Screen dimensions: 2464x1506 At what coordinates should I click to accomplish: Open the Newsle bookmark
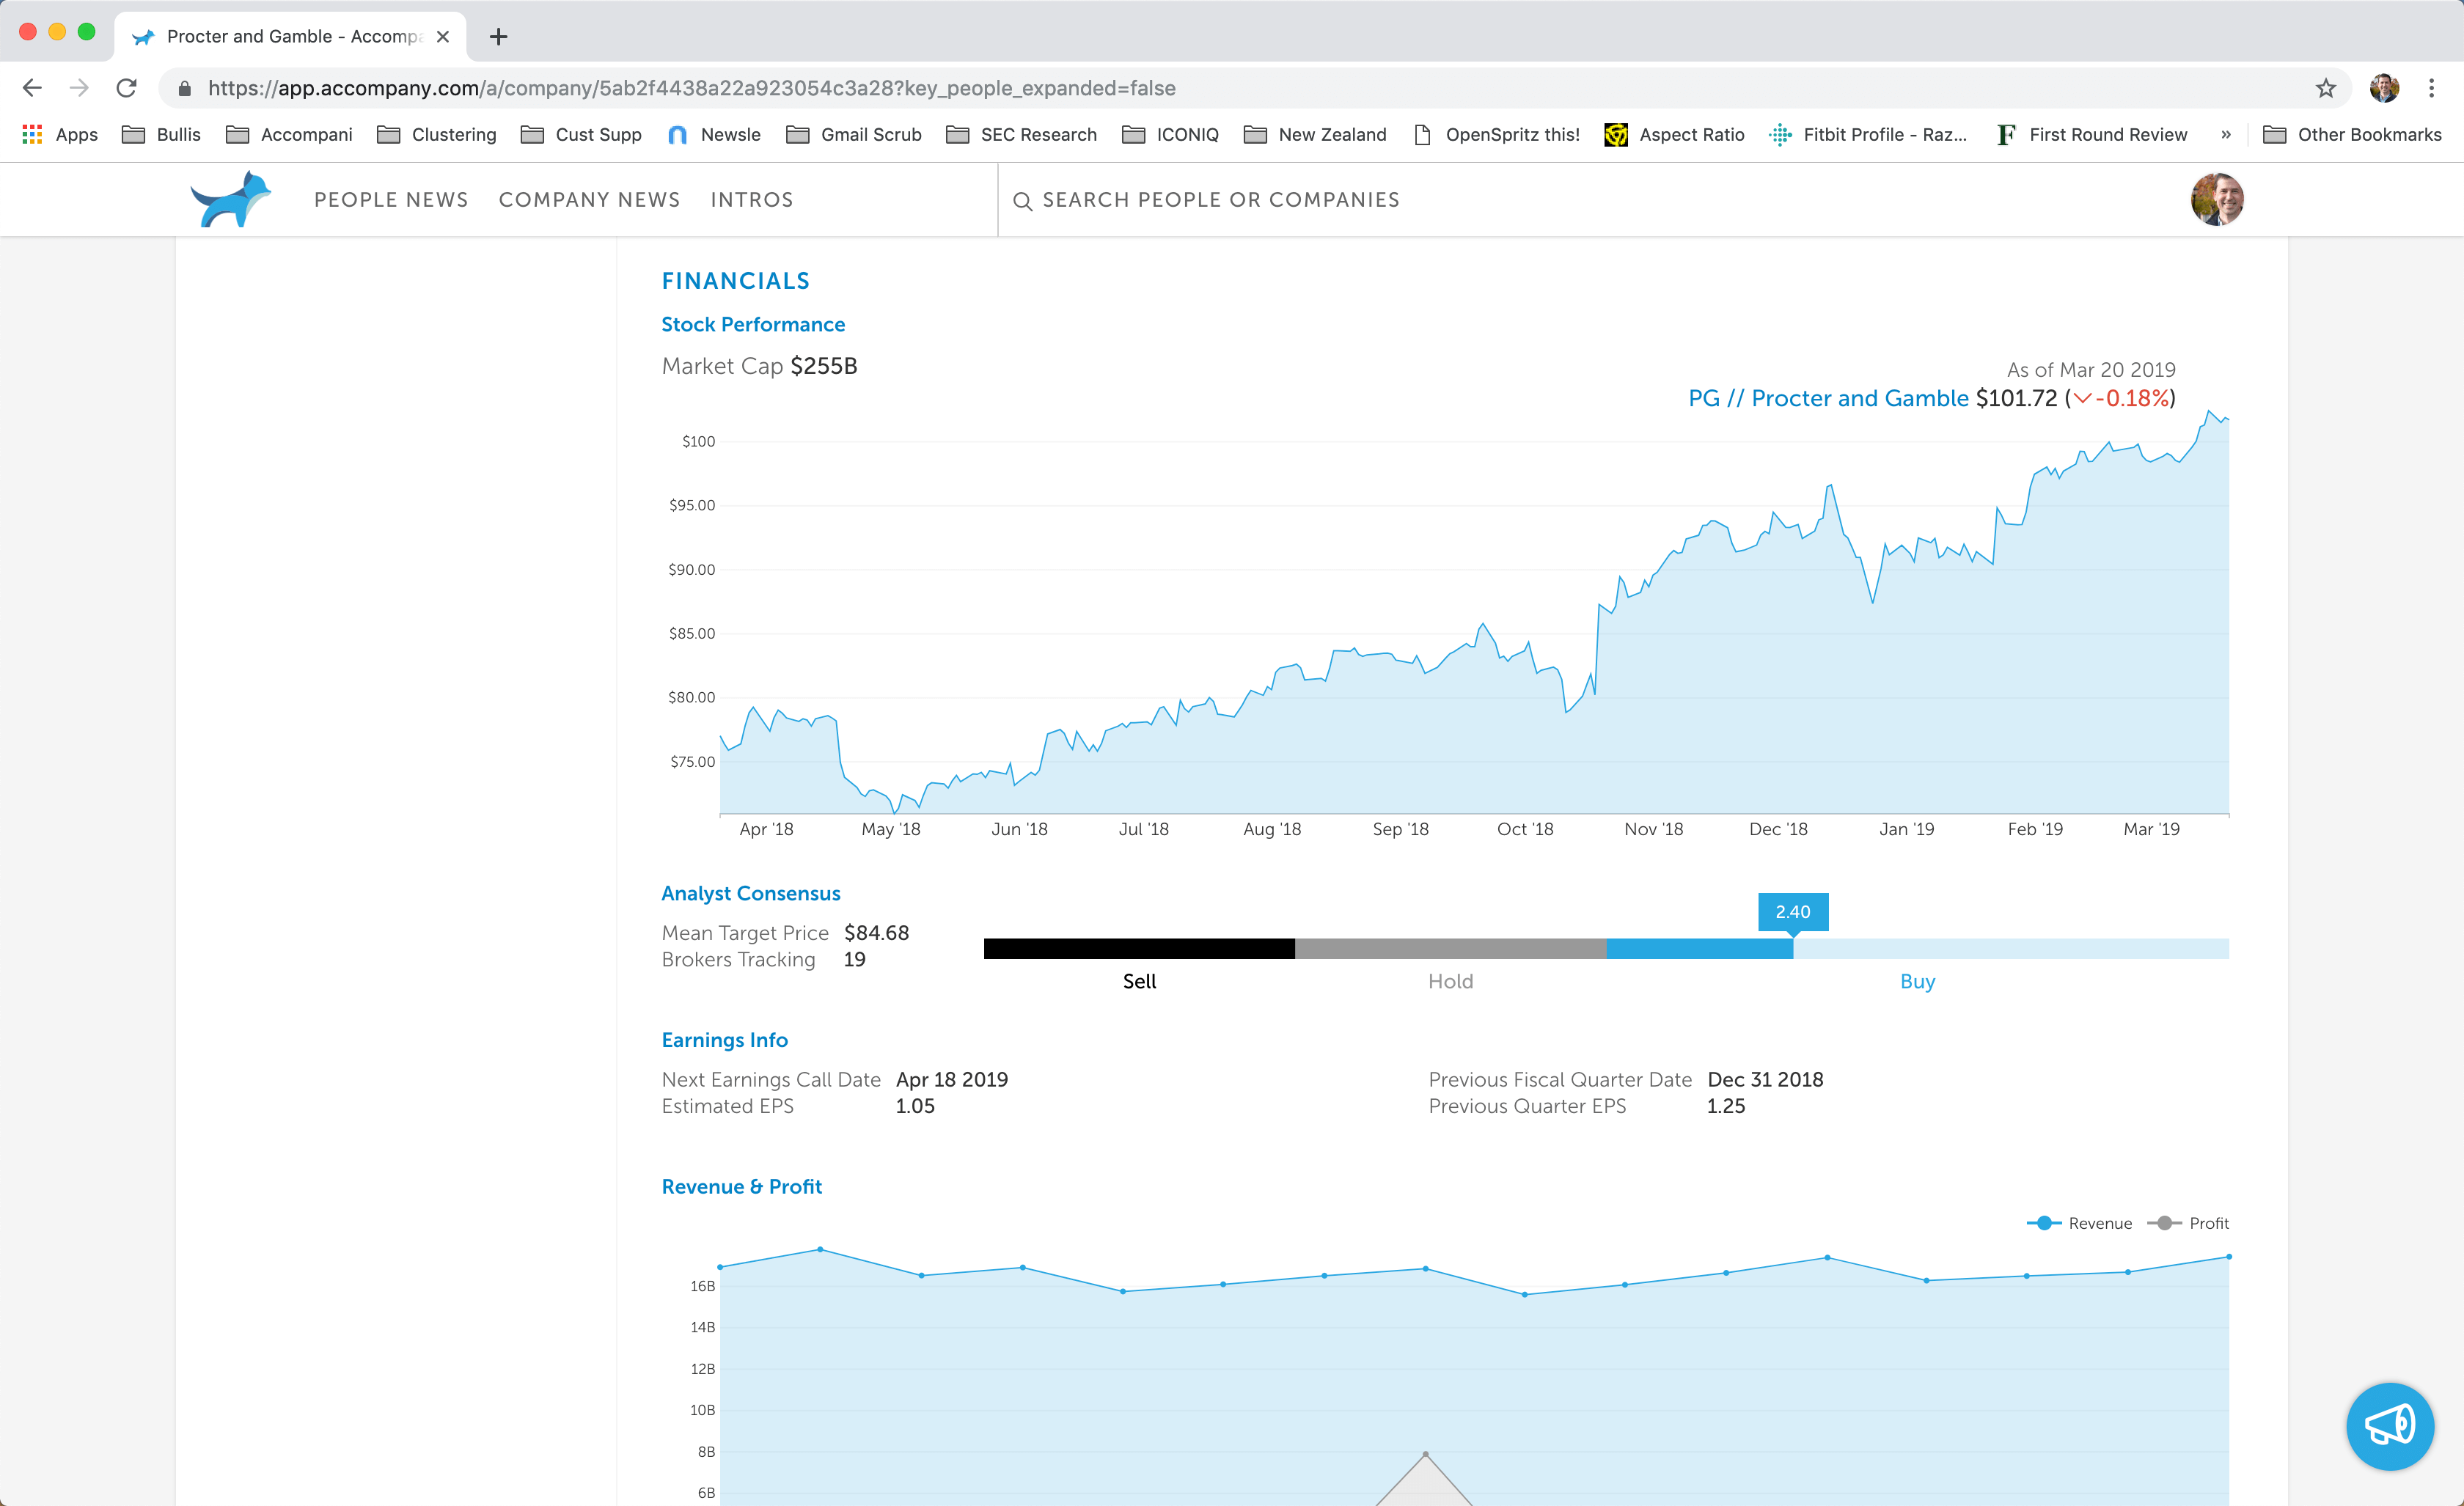(714, 134)
